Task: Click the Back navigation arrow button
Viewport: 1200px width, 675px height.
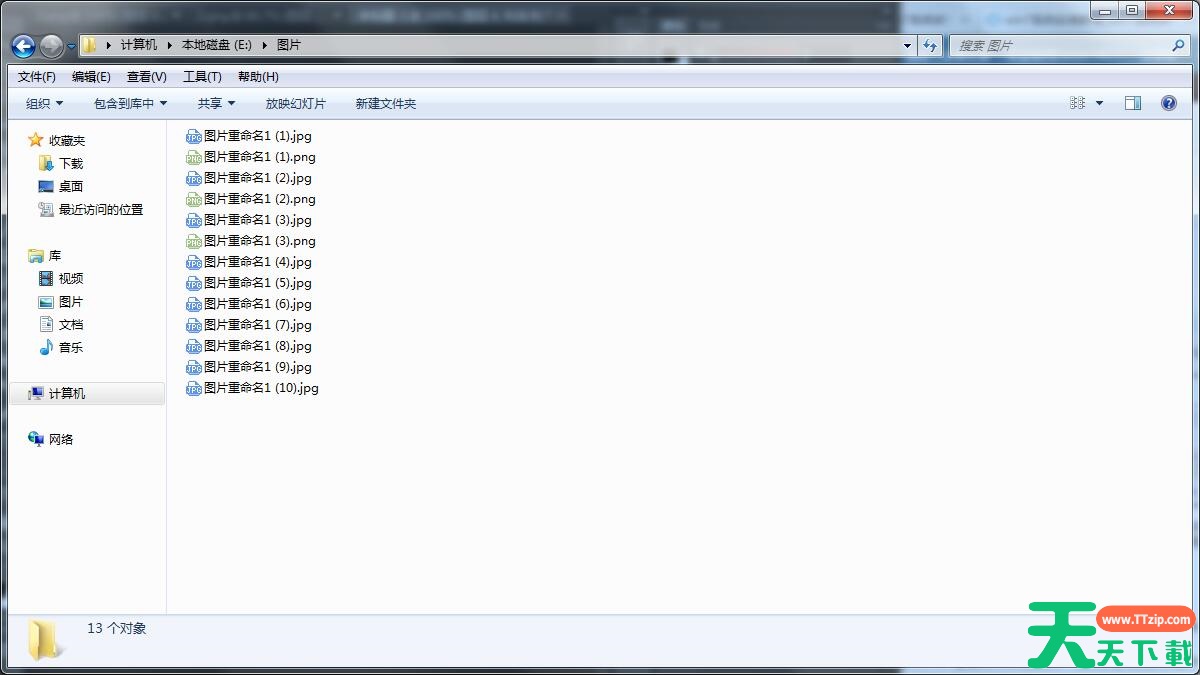Action: point(24,46)
